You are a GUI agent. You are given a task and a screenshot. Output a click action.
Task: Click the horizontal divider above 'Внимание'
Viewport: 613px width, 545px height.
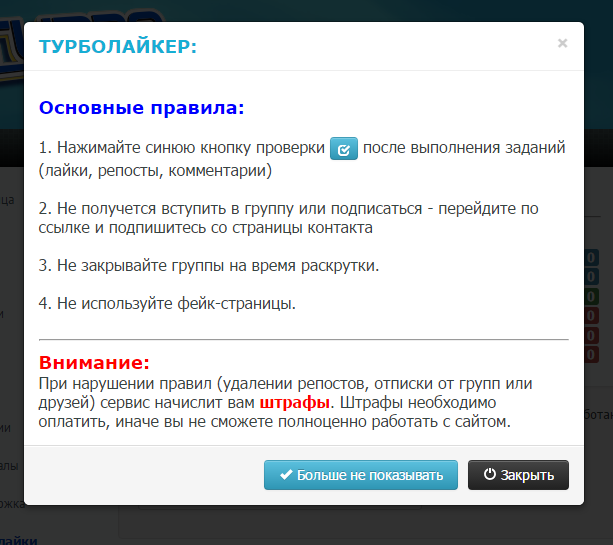coord(303,340)
